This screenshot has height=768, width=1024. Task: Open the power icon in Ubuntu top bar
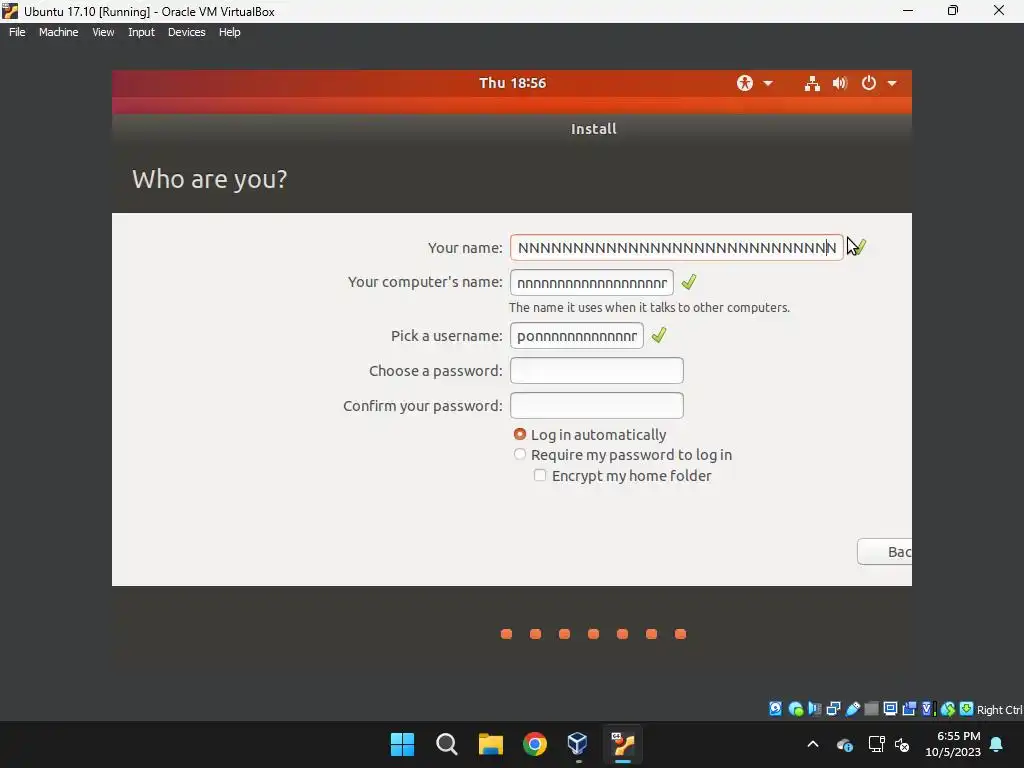pyautogui.click(x=869, y=83)
